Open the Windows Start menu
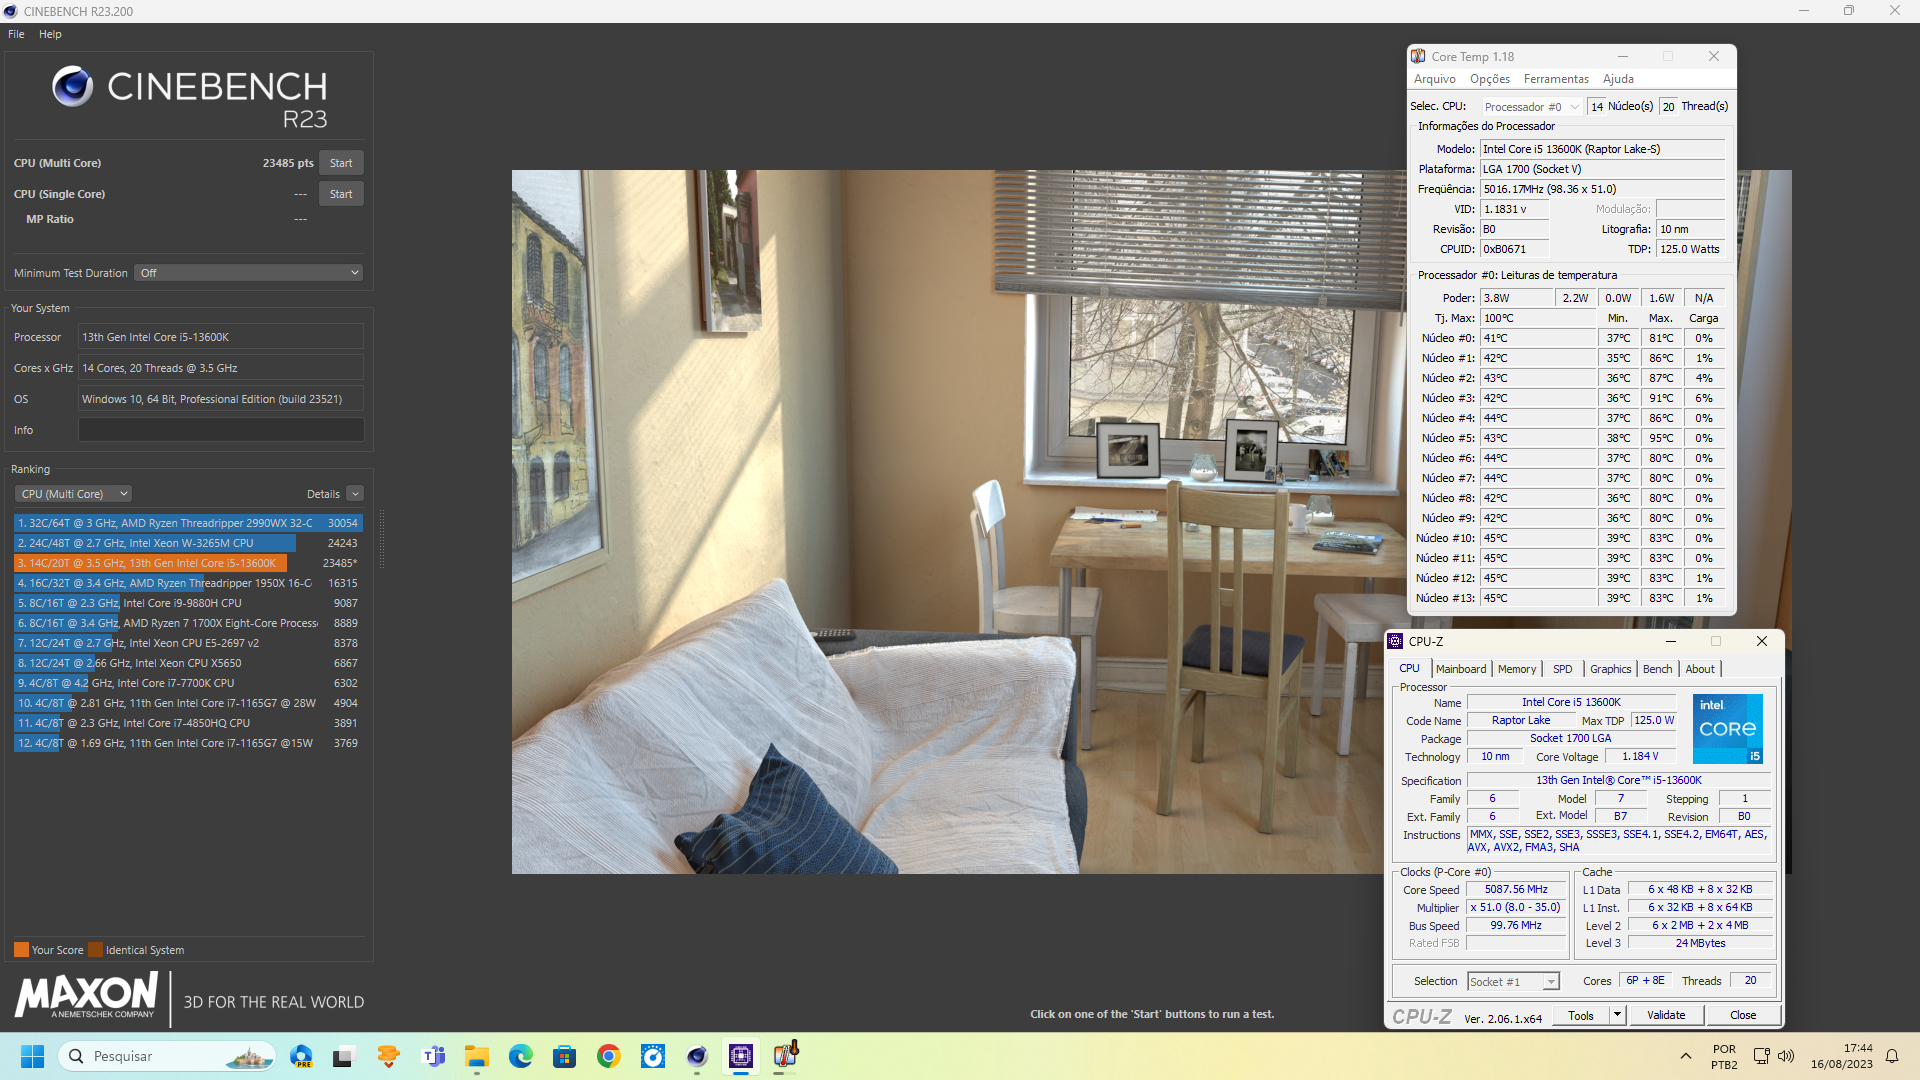Screen dimensions: 1920x1080 pyautogui.click(x=32, y=1056)
